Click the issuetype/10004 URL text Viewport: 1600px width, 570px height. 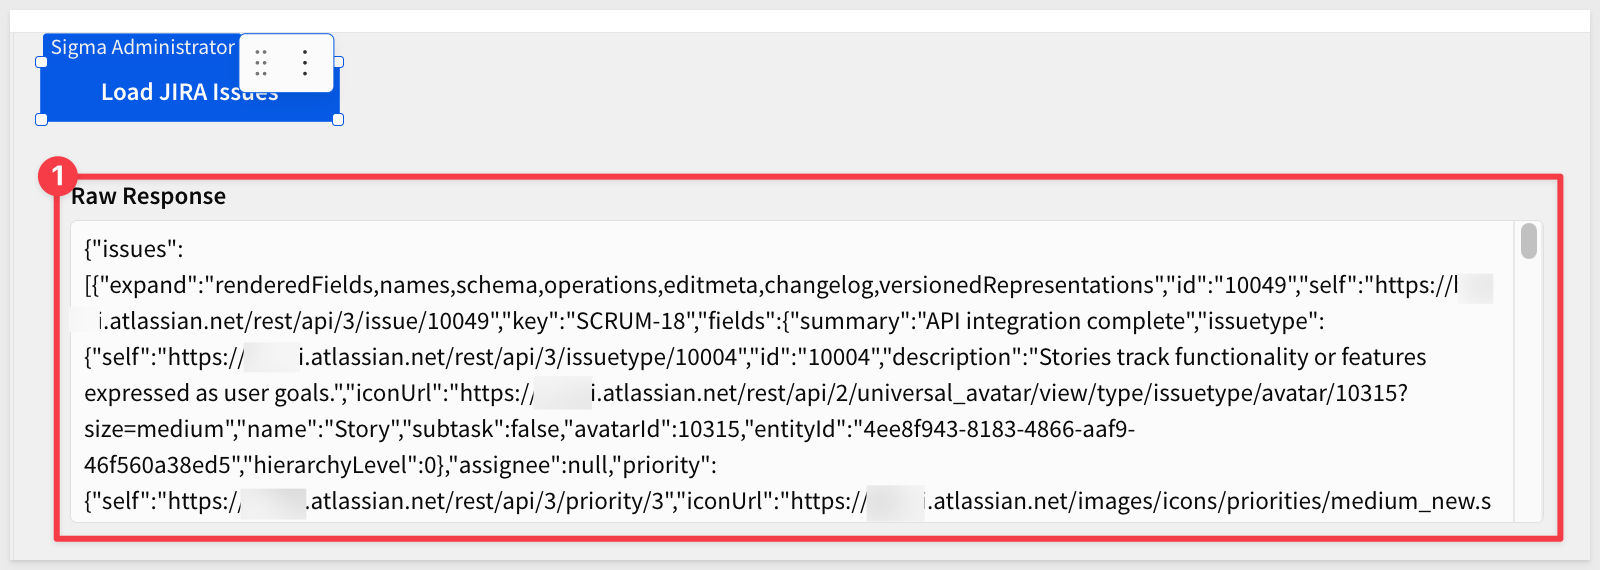(520, 357)
